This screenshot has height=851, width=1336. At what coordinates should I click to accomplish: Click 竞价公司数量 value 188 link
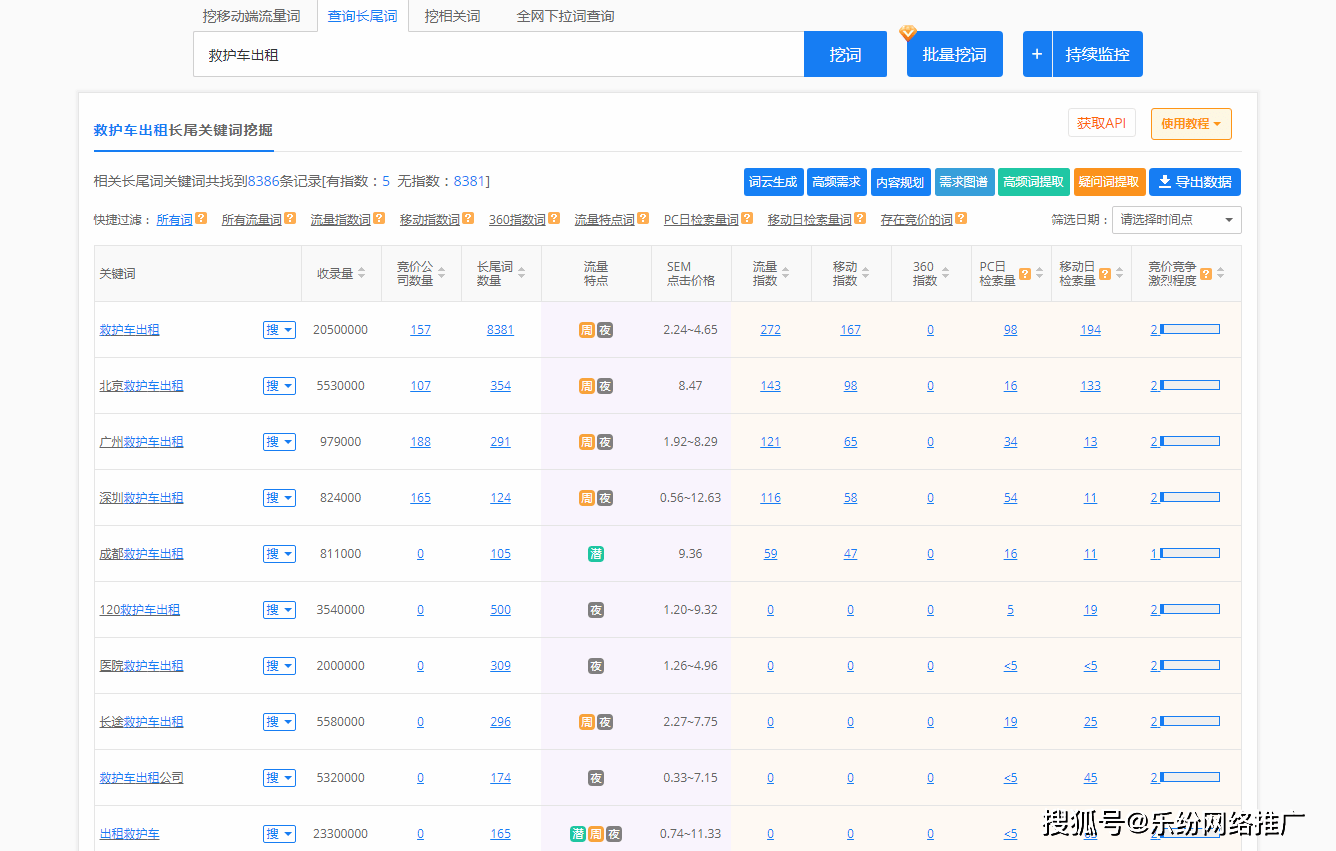(x=420, y=442)
